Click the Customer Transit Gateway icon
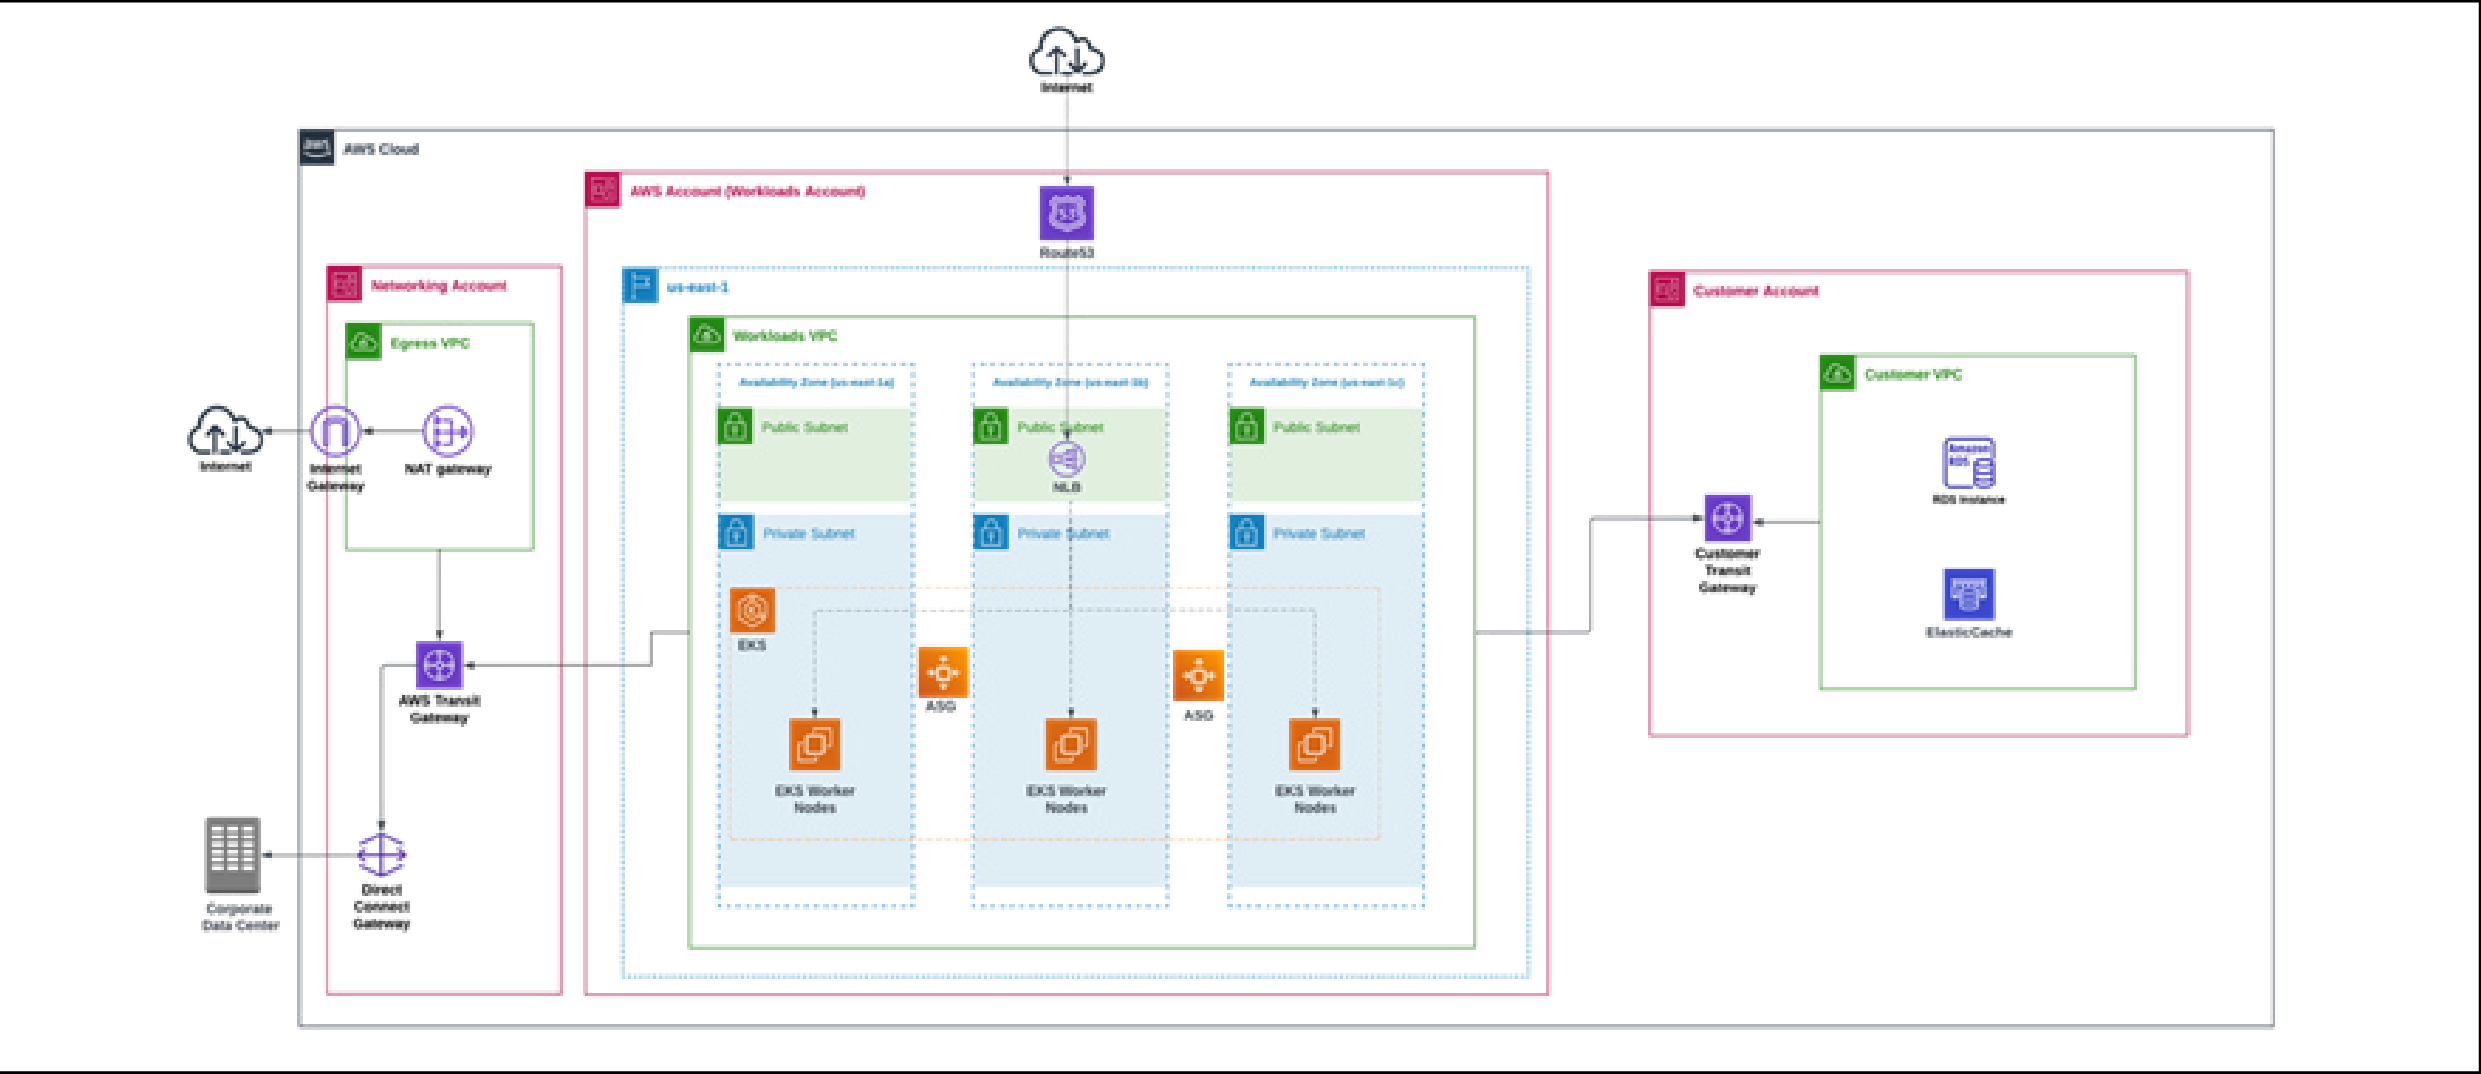The width and height of the screenshot is (2481, 1074). point(1727,518)
